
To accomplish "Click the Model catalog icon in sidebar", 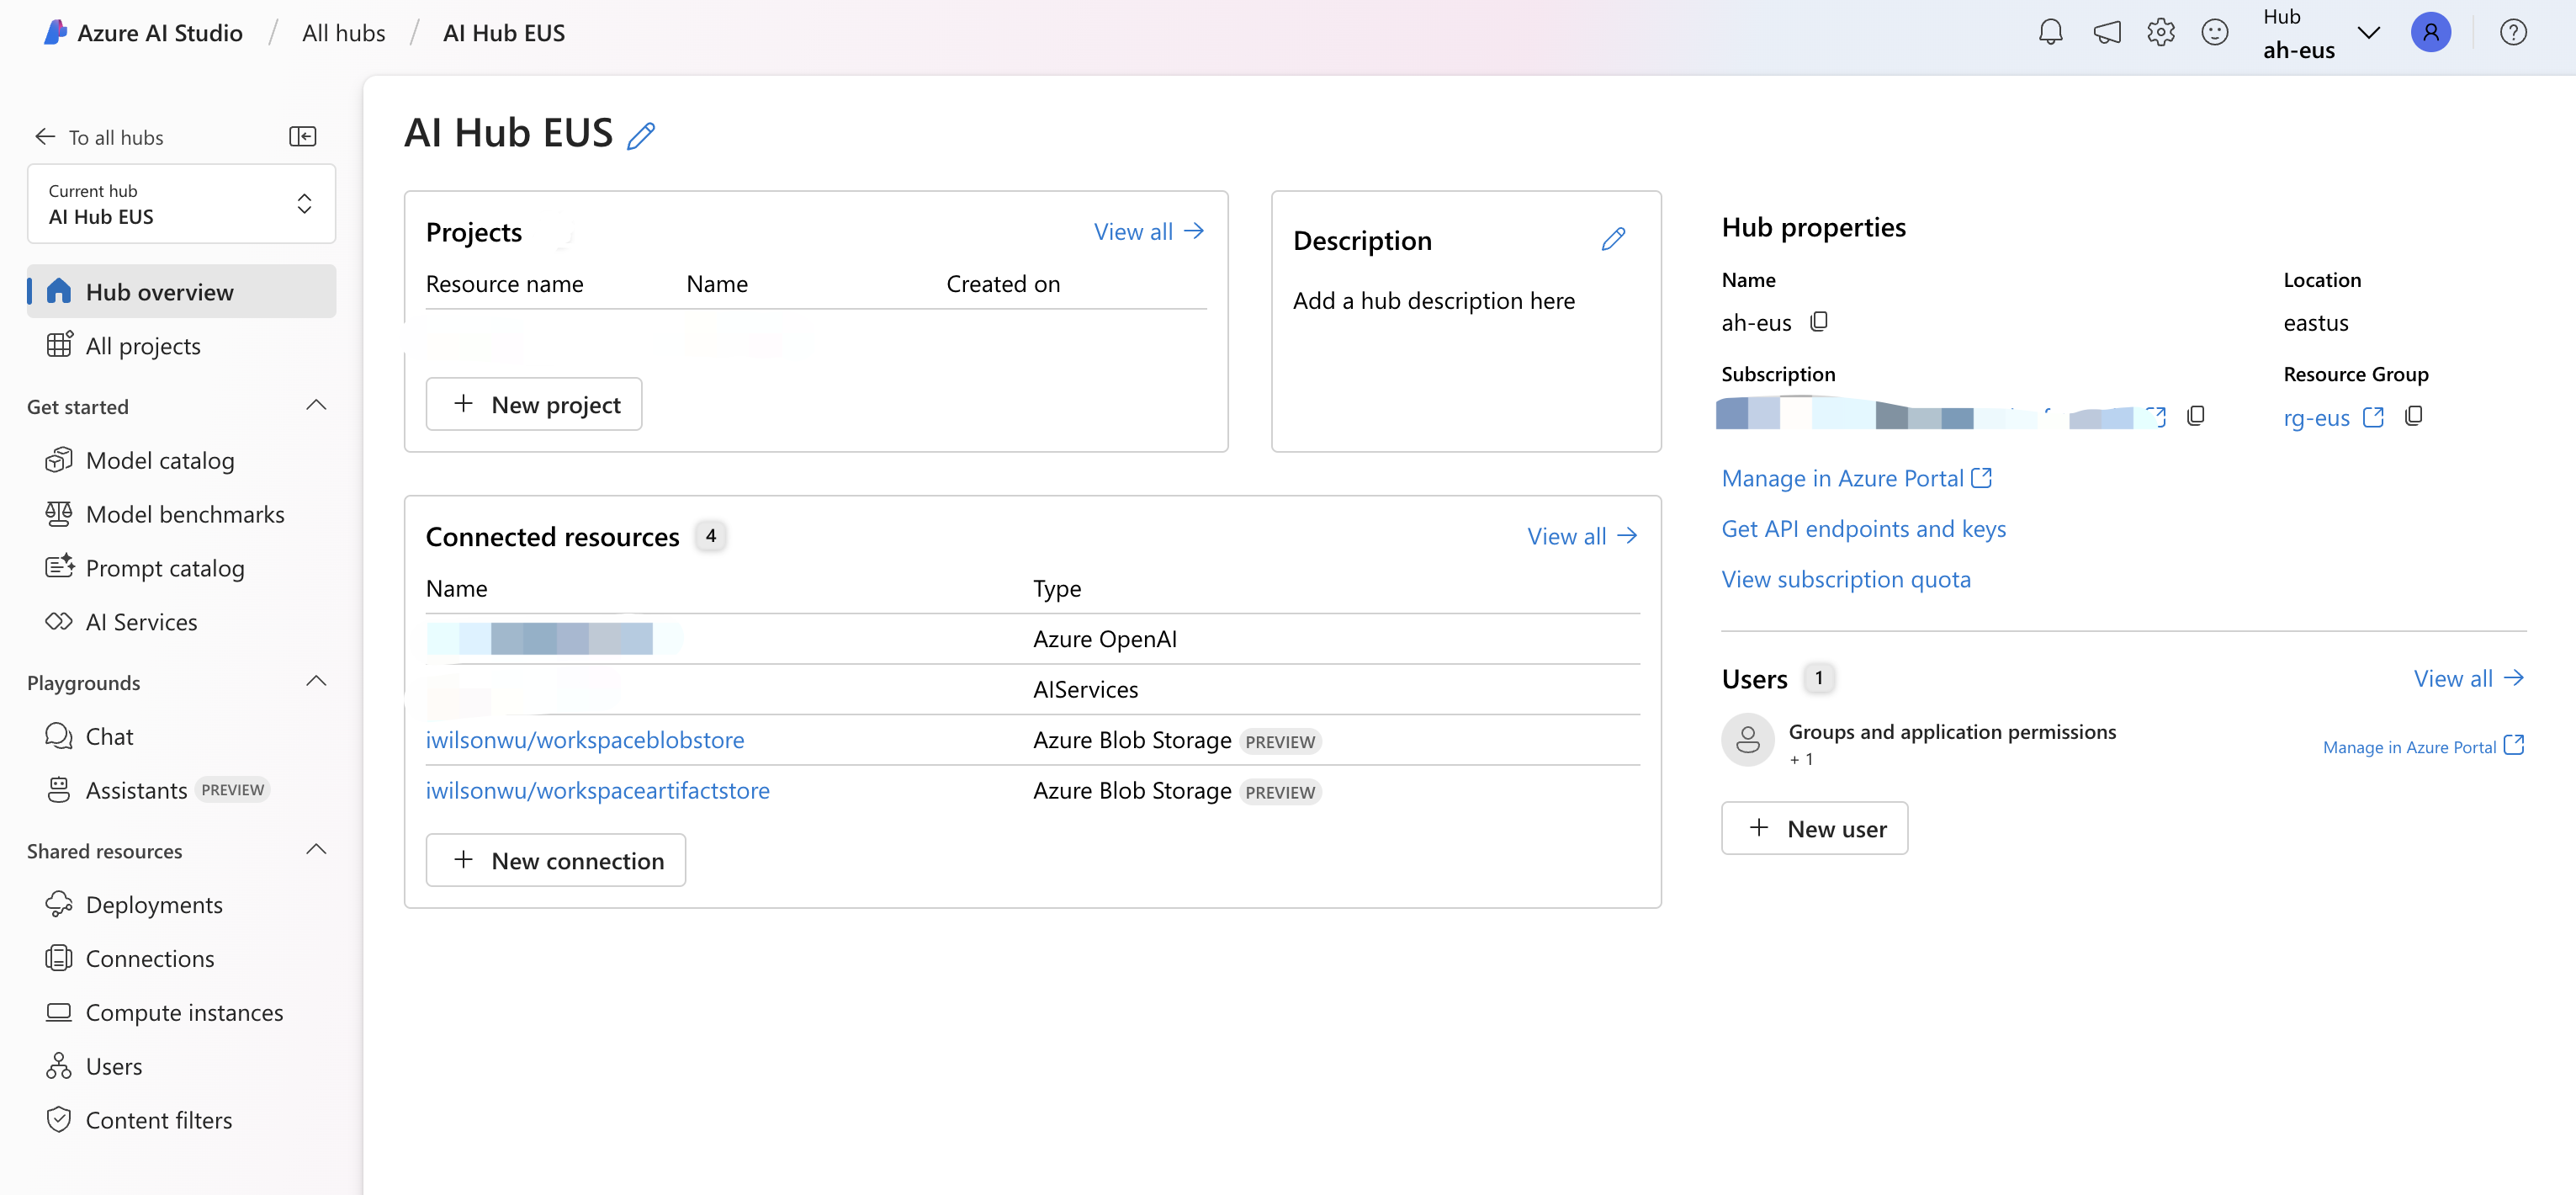I will (57, 459).
